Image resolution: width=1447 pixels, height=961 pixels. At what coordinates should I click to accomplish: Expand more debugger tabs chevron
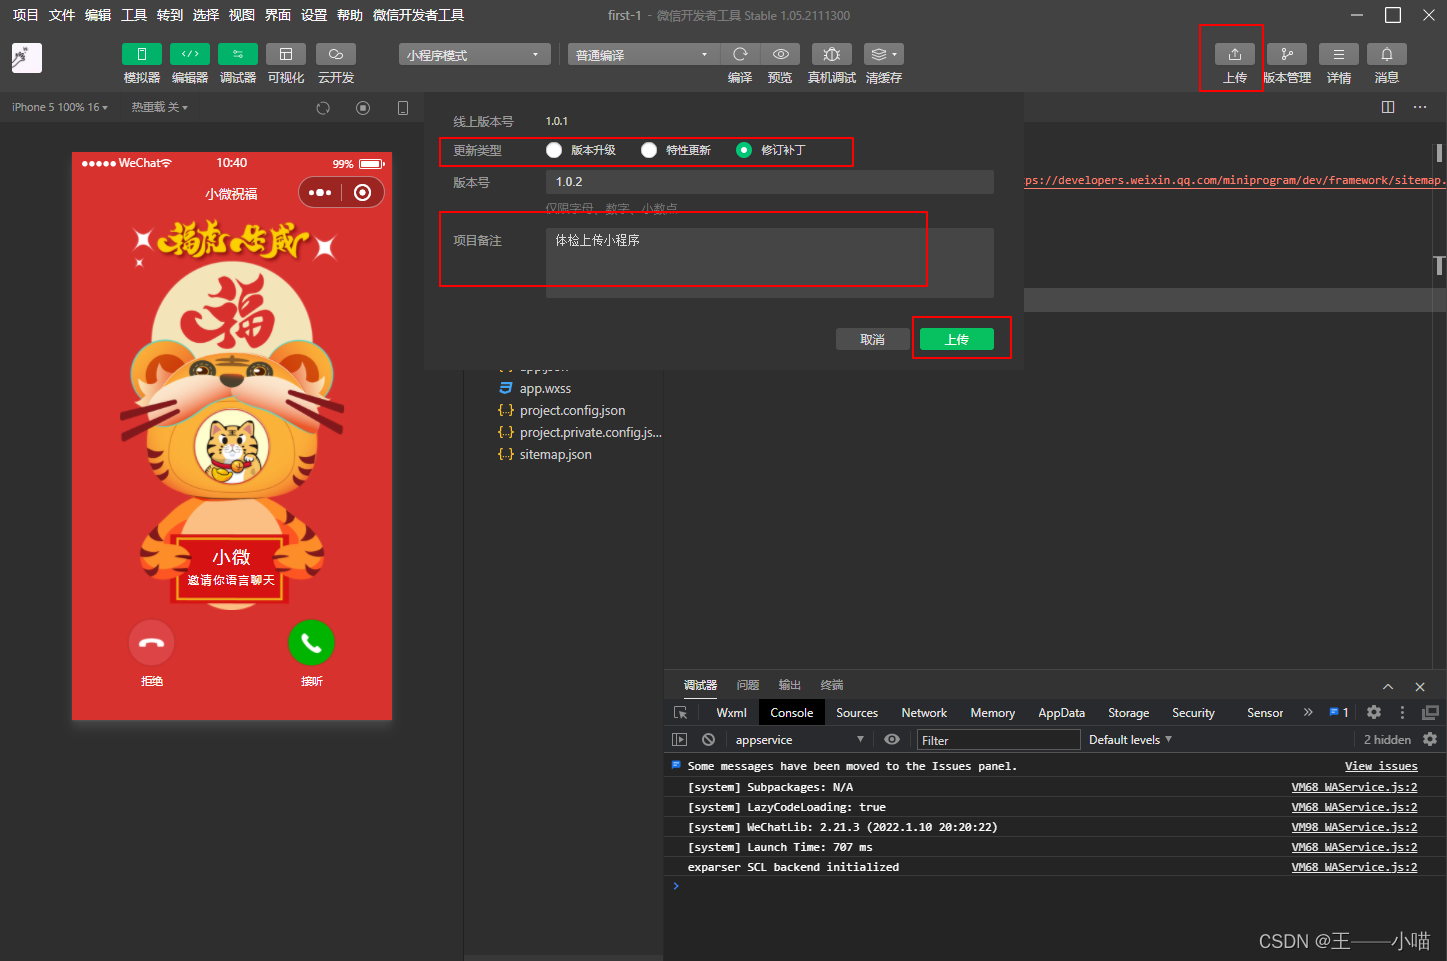coord(1308,712)
